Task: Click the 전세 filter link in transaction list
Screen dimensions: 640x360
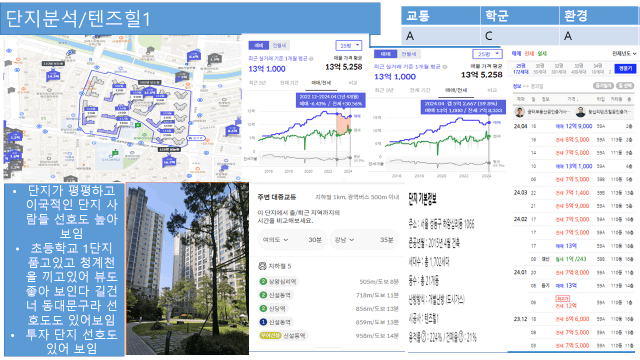Action: 529,53
